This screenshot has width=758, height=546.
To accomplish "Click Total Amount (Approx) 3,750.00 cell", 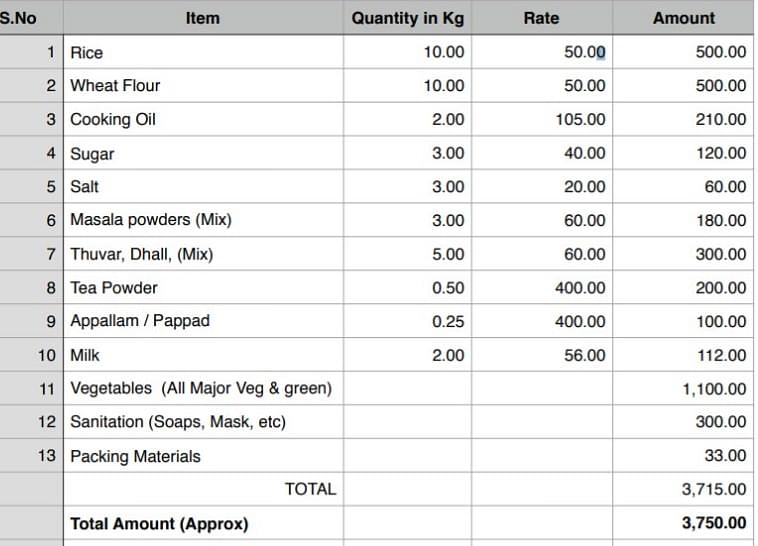I will (x=683, y=523).
